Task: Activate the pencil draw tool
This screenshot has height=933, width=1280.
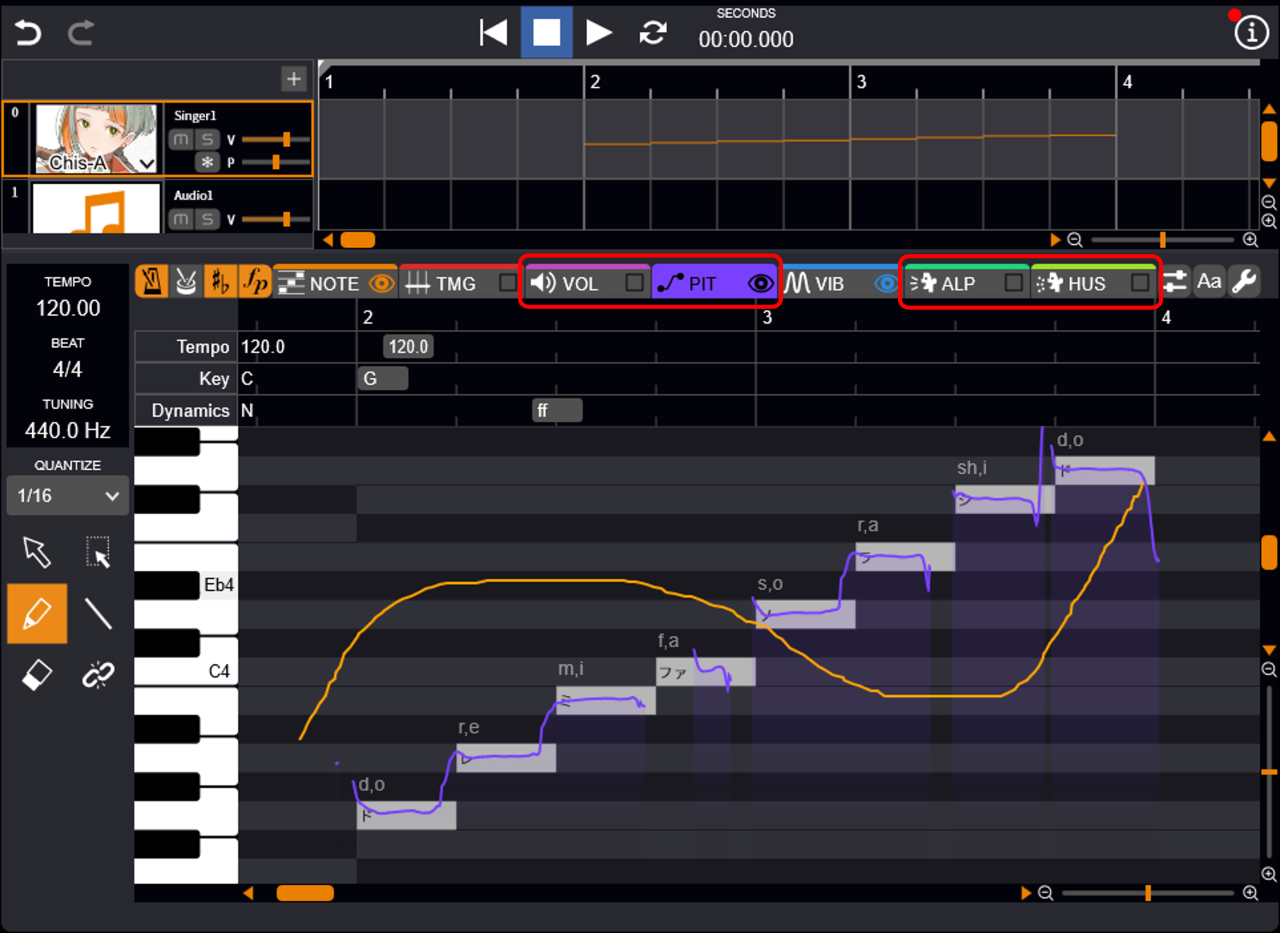Action: [37, 614]
